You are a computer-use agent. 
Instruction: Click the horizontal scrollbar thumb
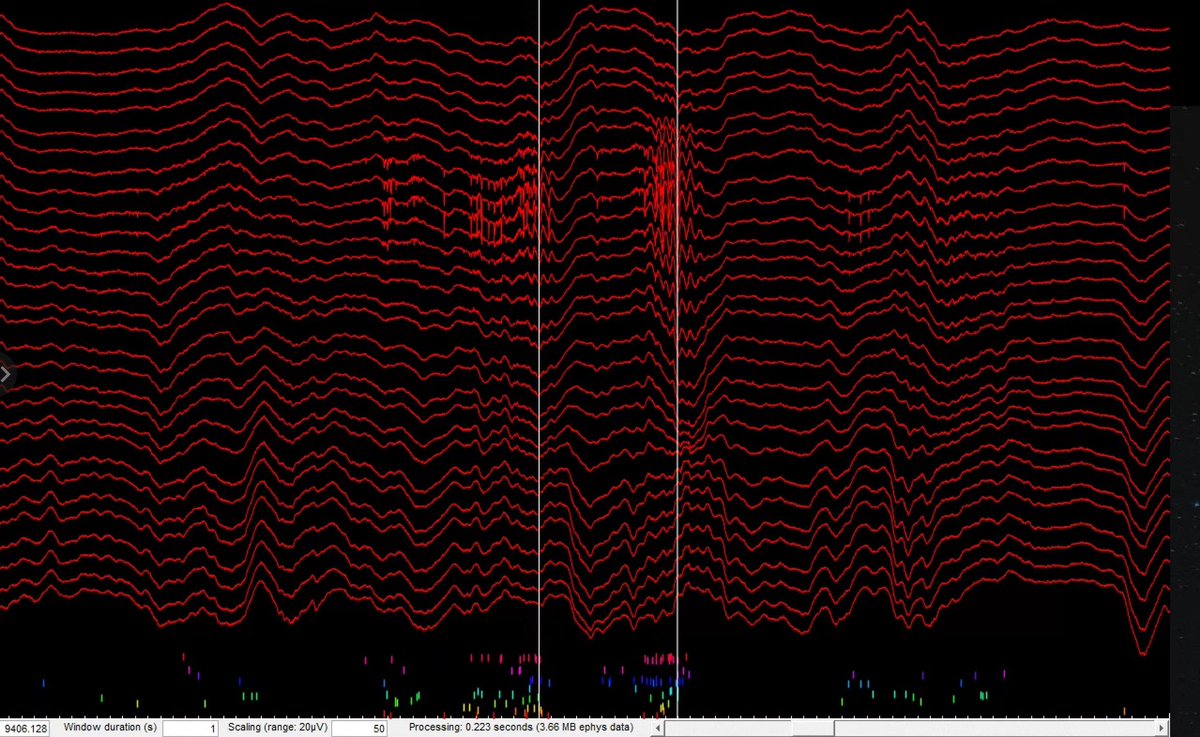(813, 728)
